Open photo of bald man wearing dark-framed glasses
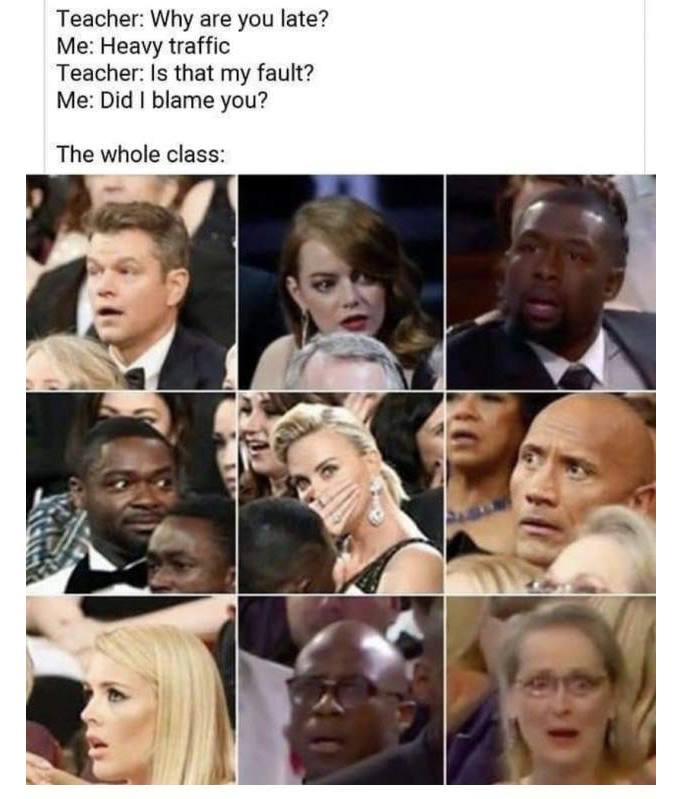 click(x=340, y=690)
